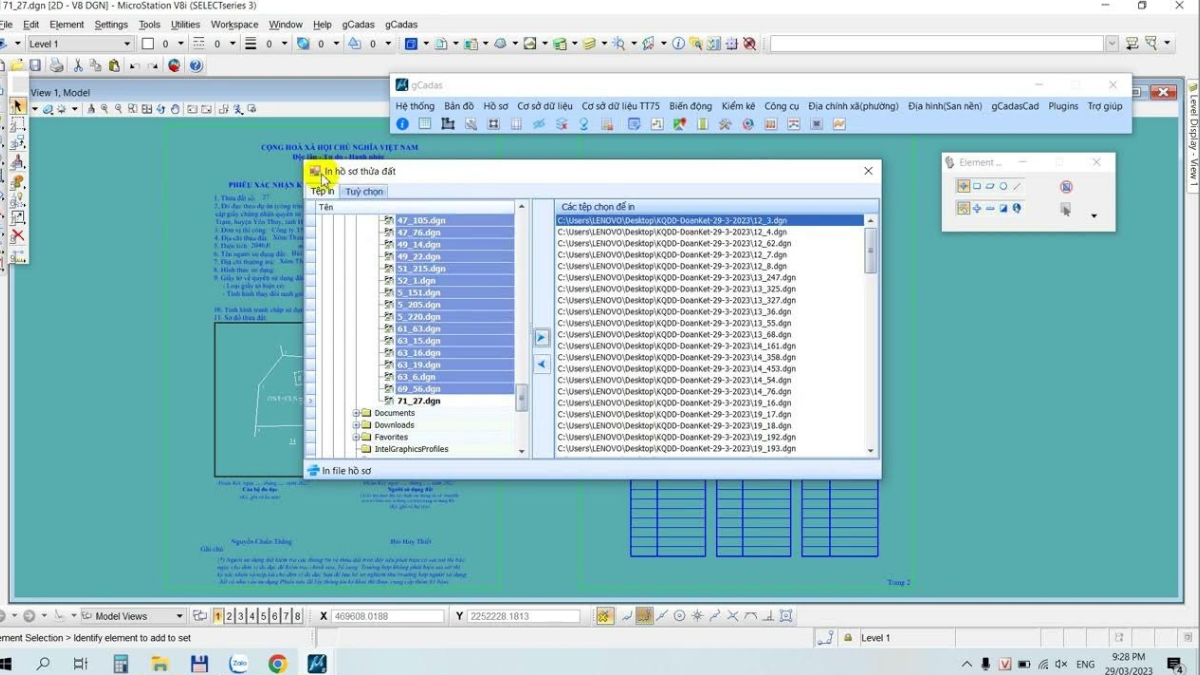This screenshot has height=675, width=1200.
Task: Open the Kiểm kê menu in gCadas
Action: [x=738, y=106]
